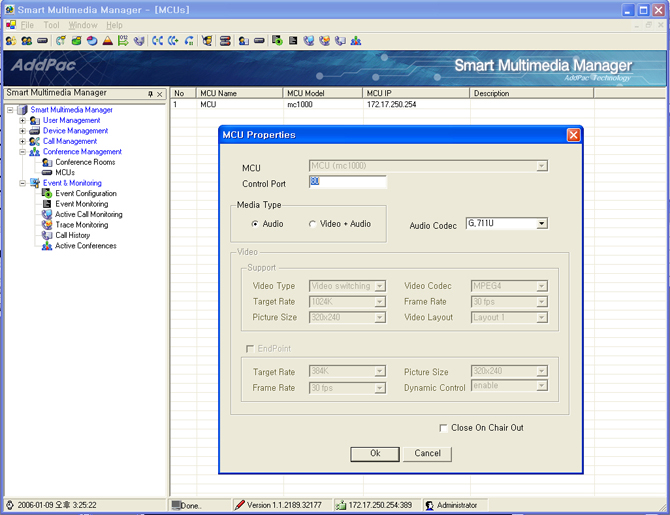Enable the Close On Chair Out checkbox
Image resolution: width=670 pixels, height=515 pixels.
pyautogui.click(x=443, y=428)
